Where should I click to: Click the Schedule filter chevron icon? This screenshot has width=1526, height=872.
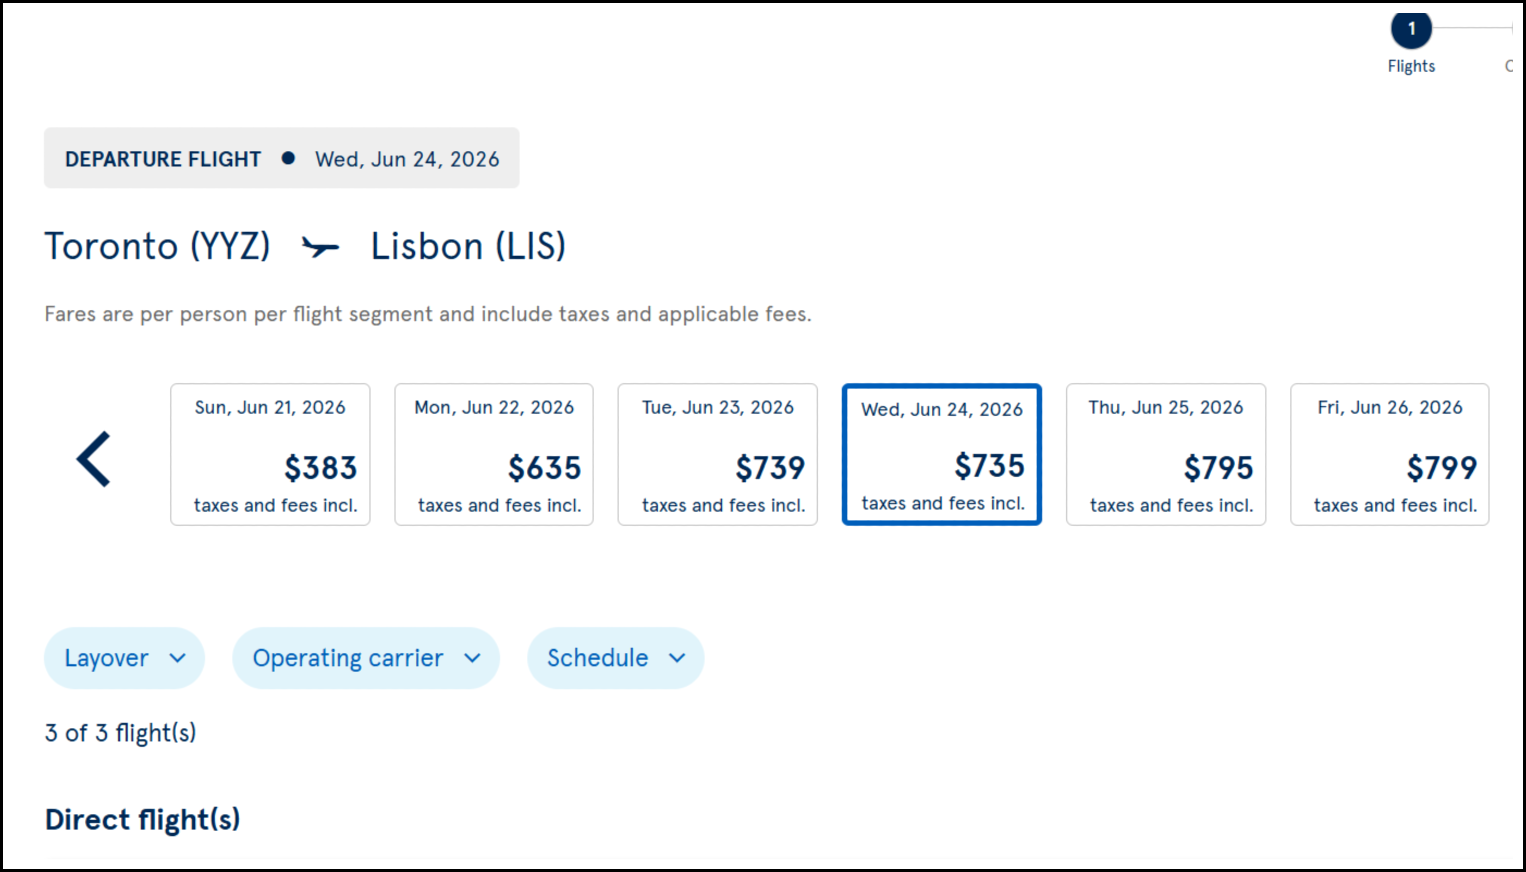pos(677,658)
